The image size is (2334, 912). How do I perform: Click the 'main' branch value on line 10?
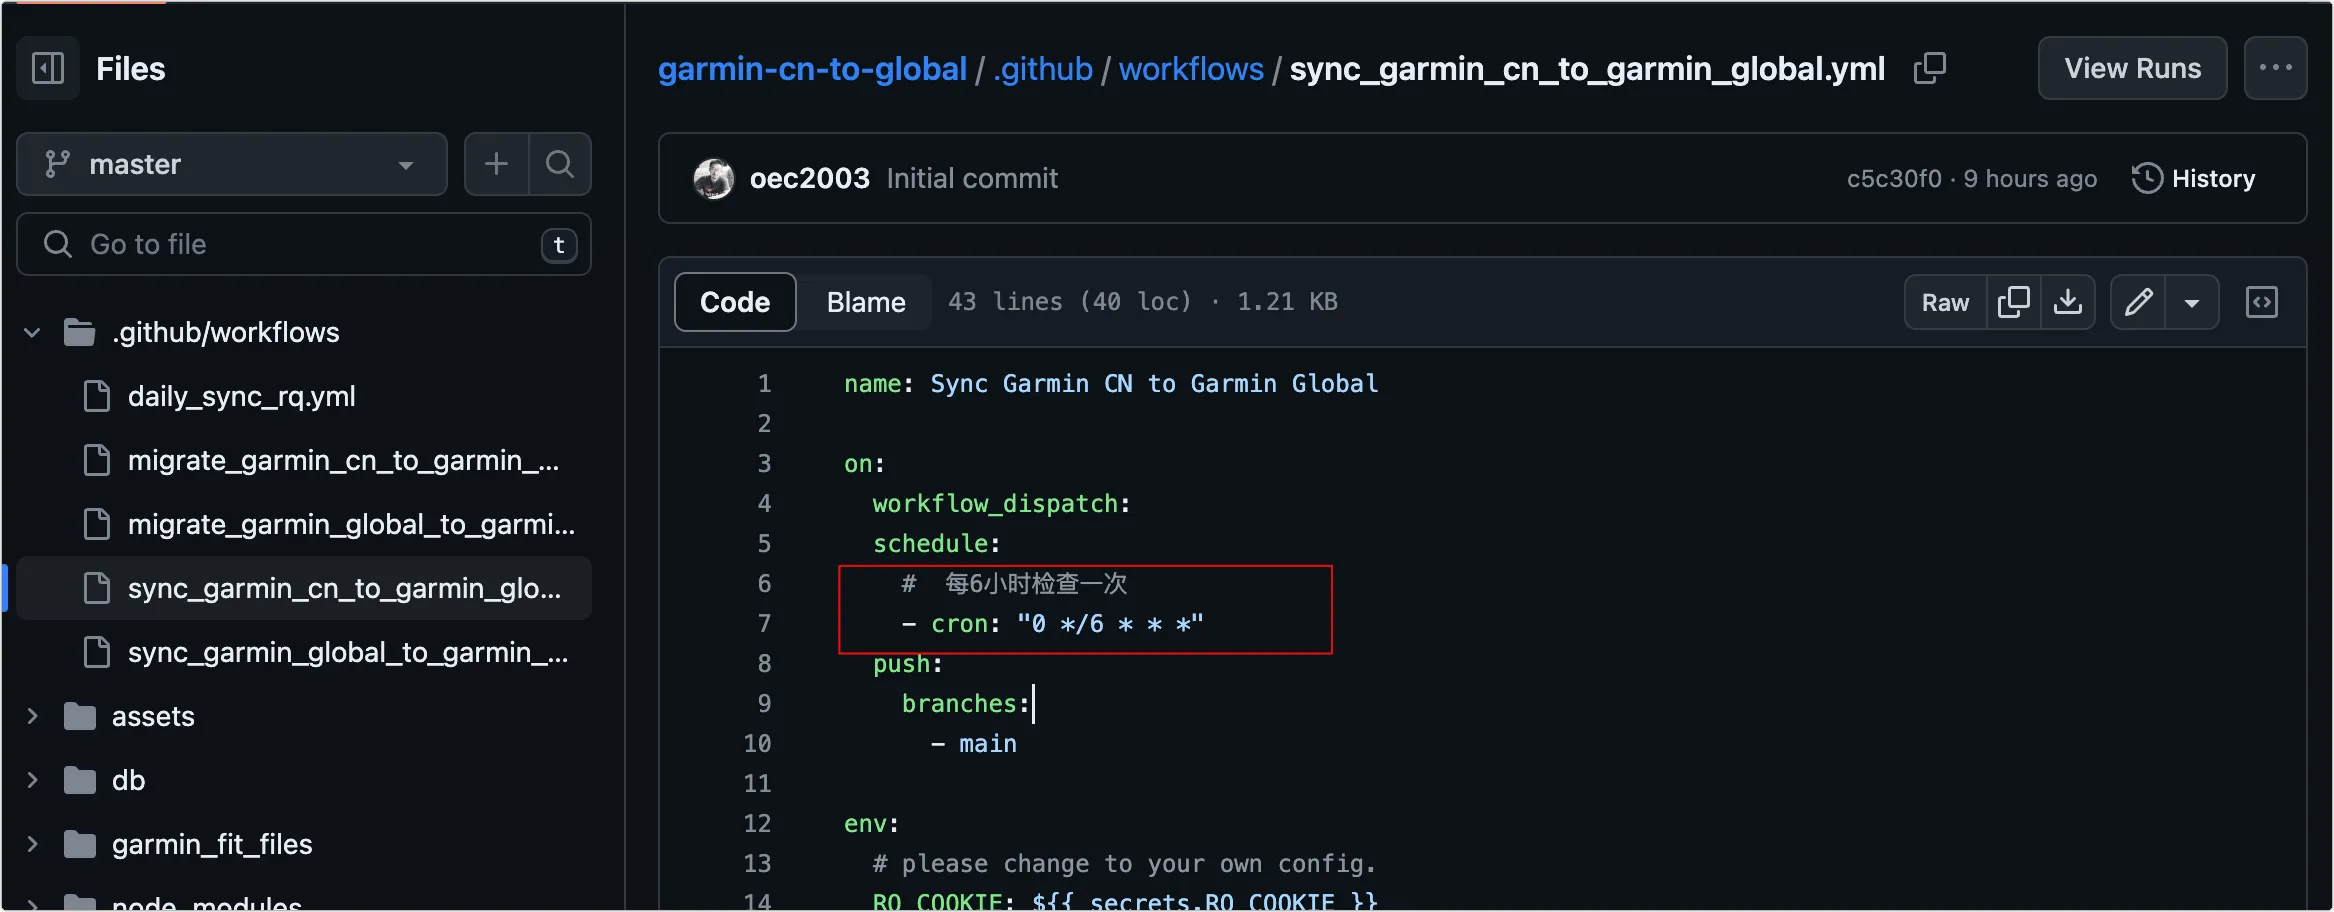tap(988, 744)
